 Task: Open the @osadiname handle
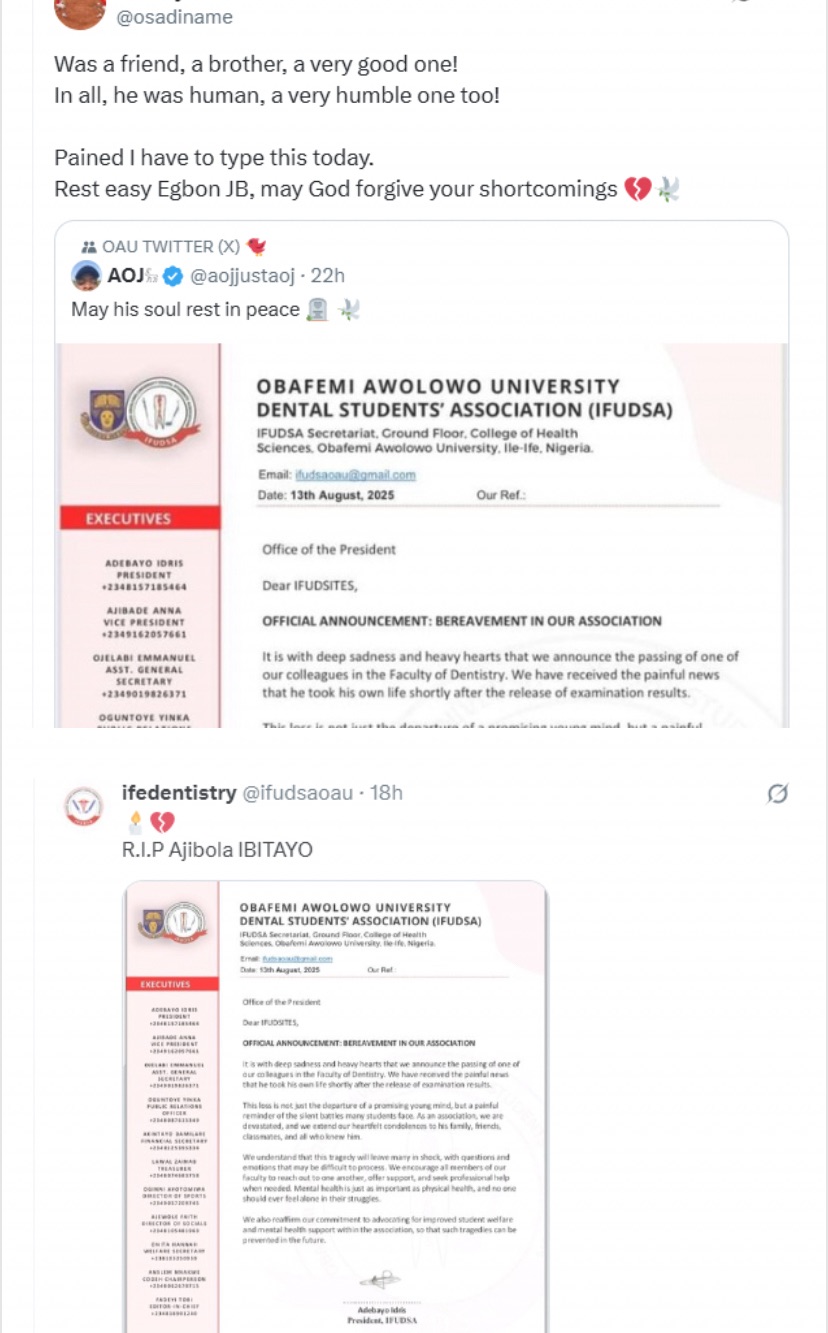pos(174,17)
